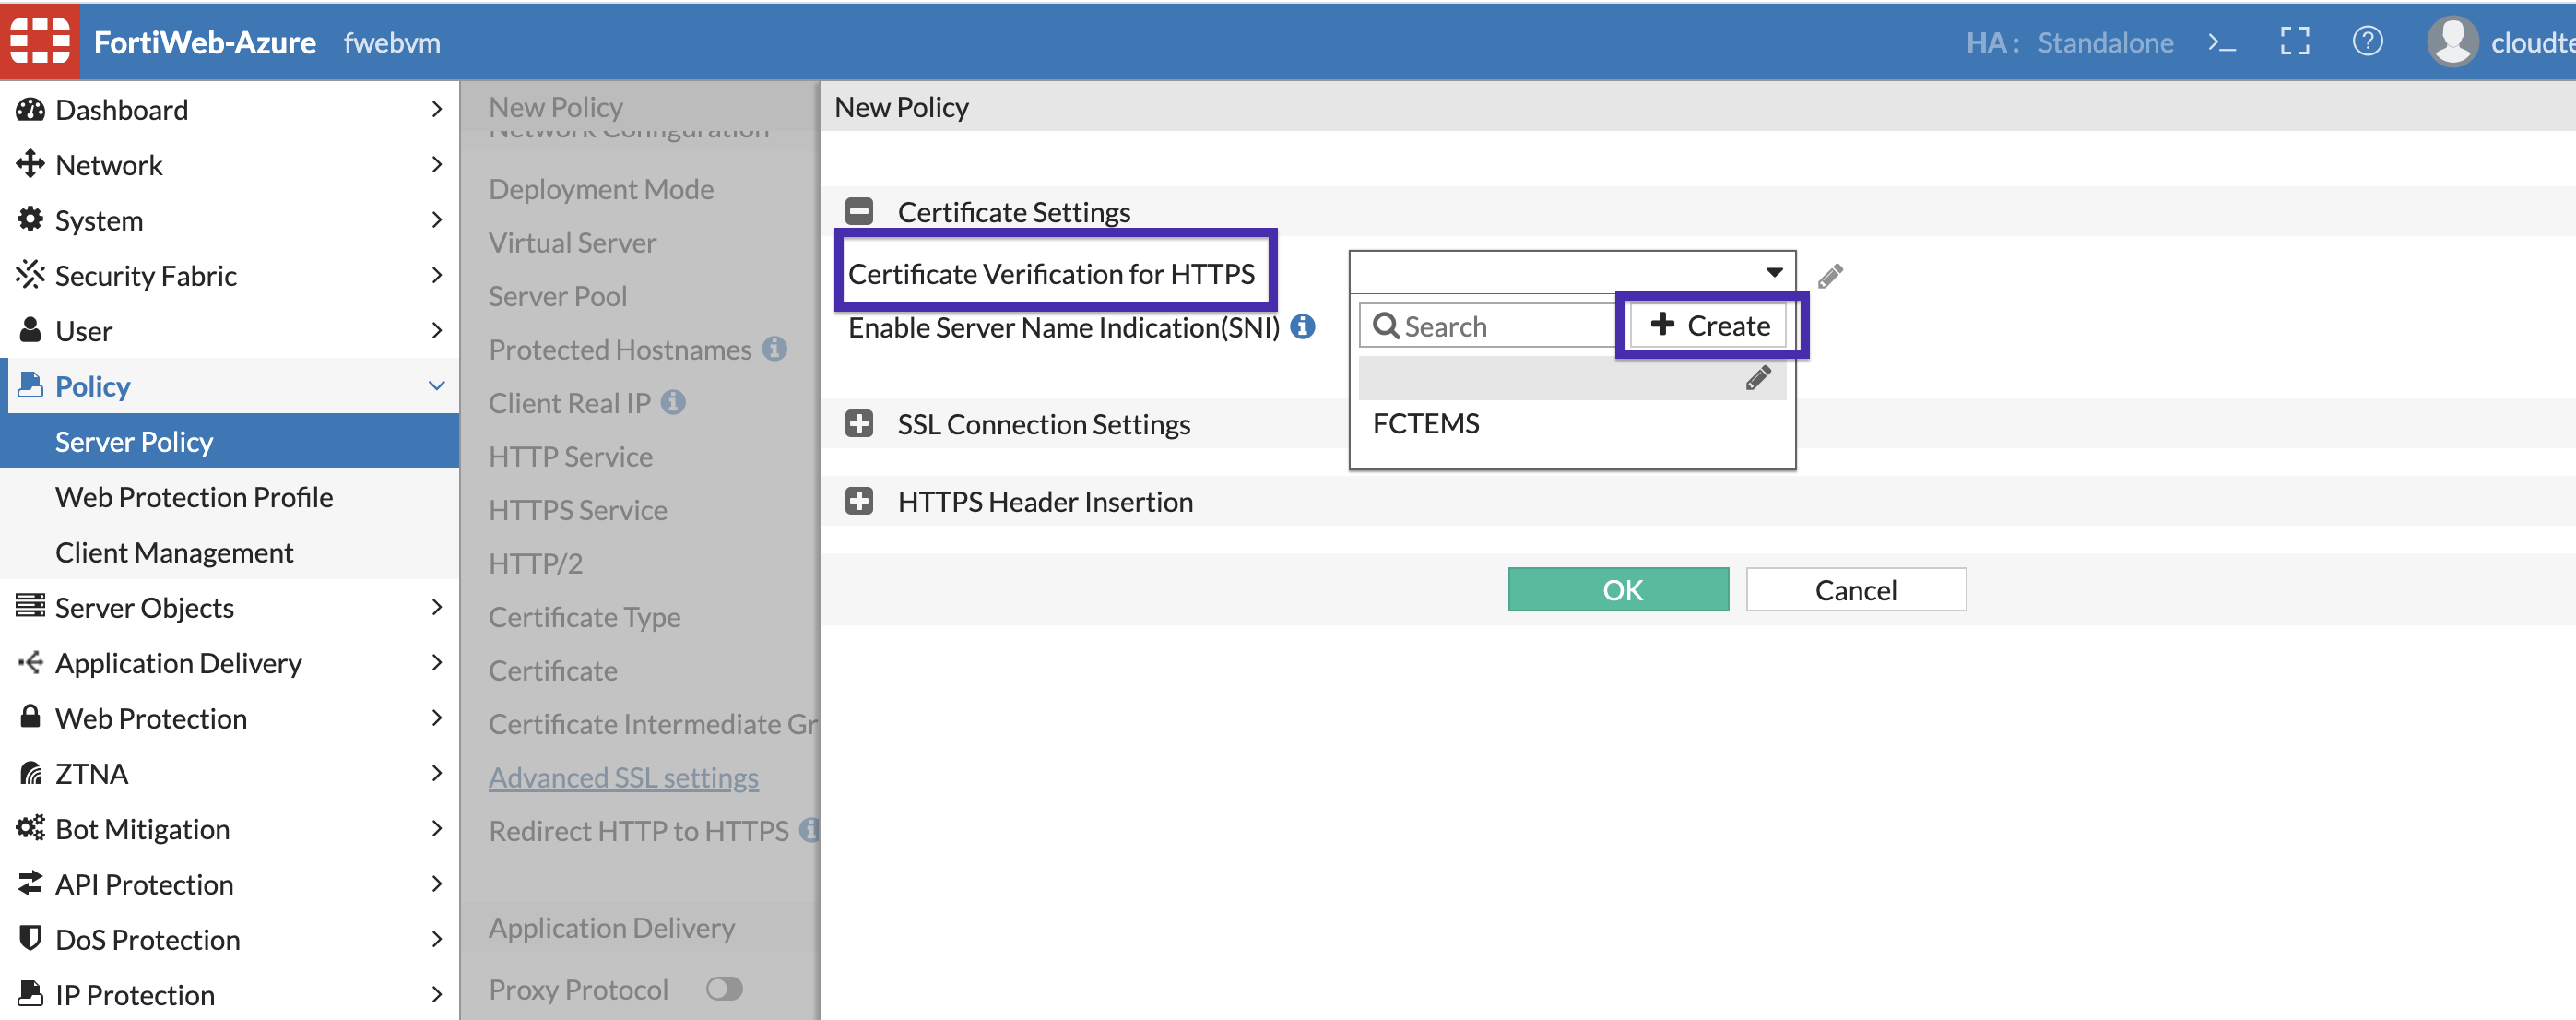The height and width of the screenshot is (1020, 2576).
Task: Jump to Deployment Mode in the outline
Action: [601, 188]
